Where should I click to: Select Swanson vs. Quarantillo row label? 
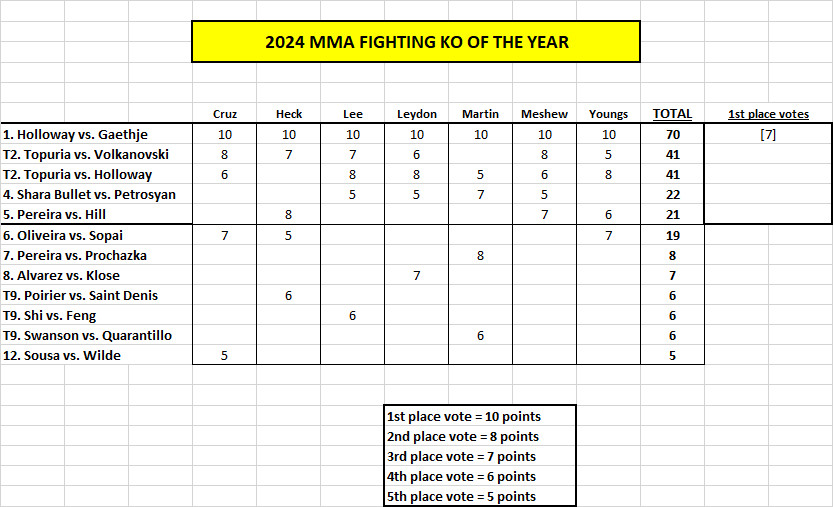(x=88, y=336)
